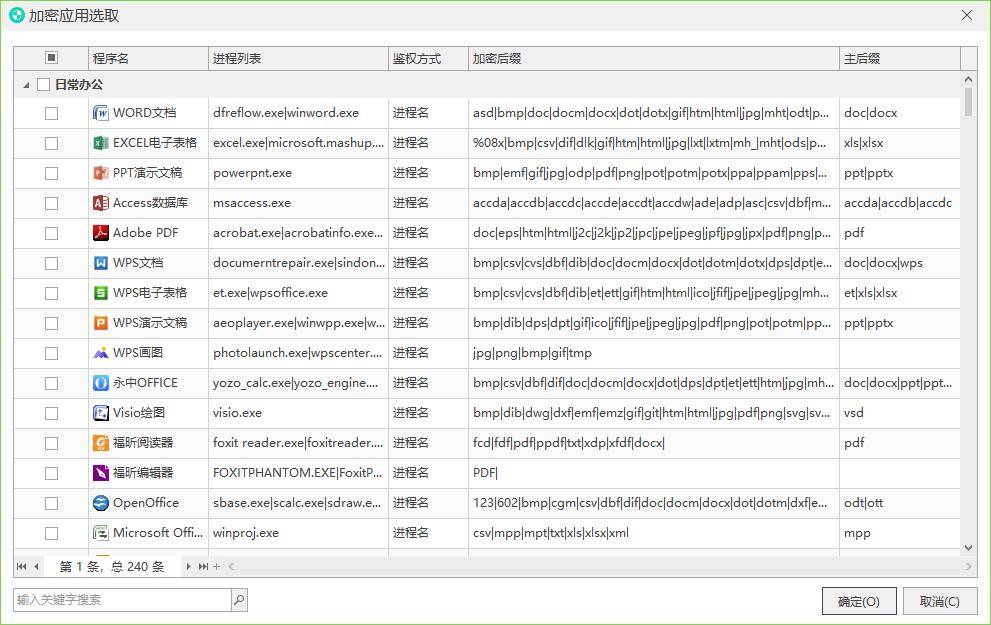Click the csv|mpp|mpt|txt|xls|xlsx|xml suffix cell
Screen dimensions: 991x625
coord(654,533)
